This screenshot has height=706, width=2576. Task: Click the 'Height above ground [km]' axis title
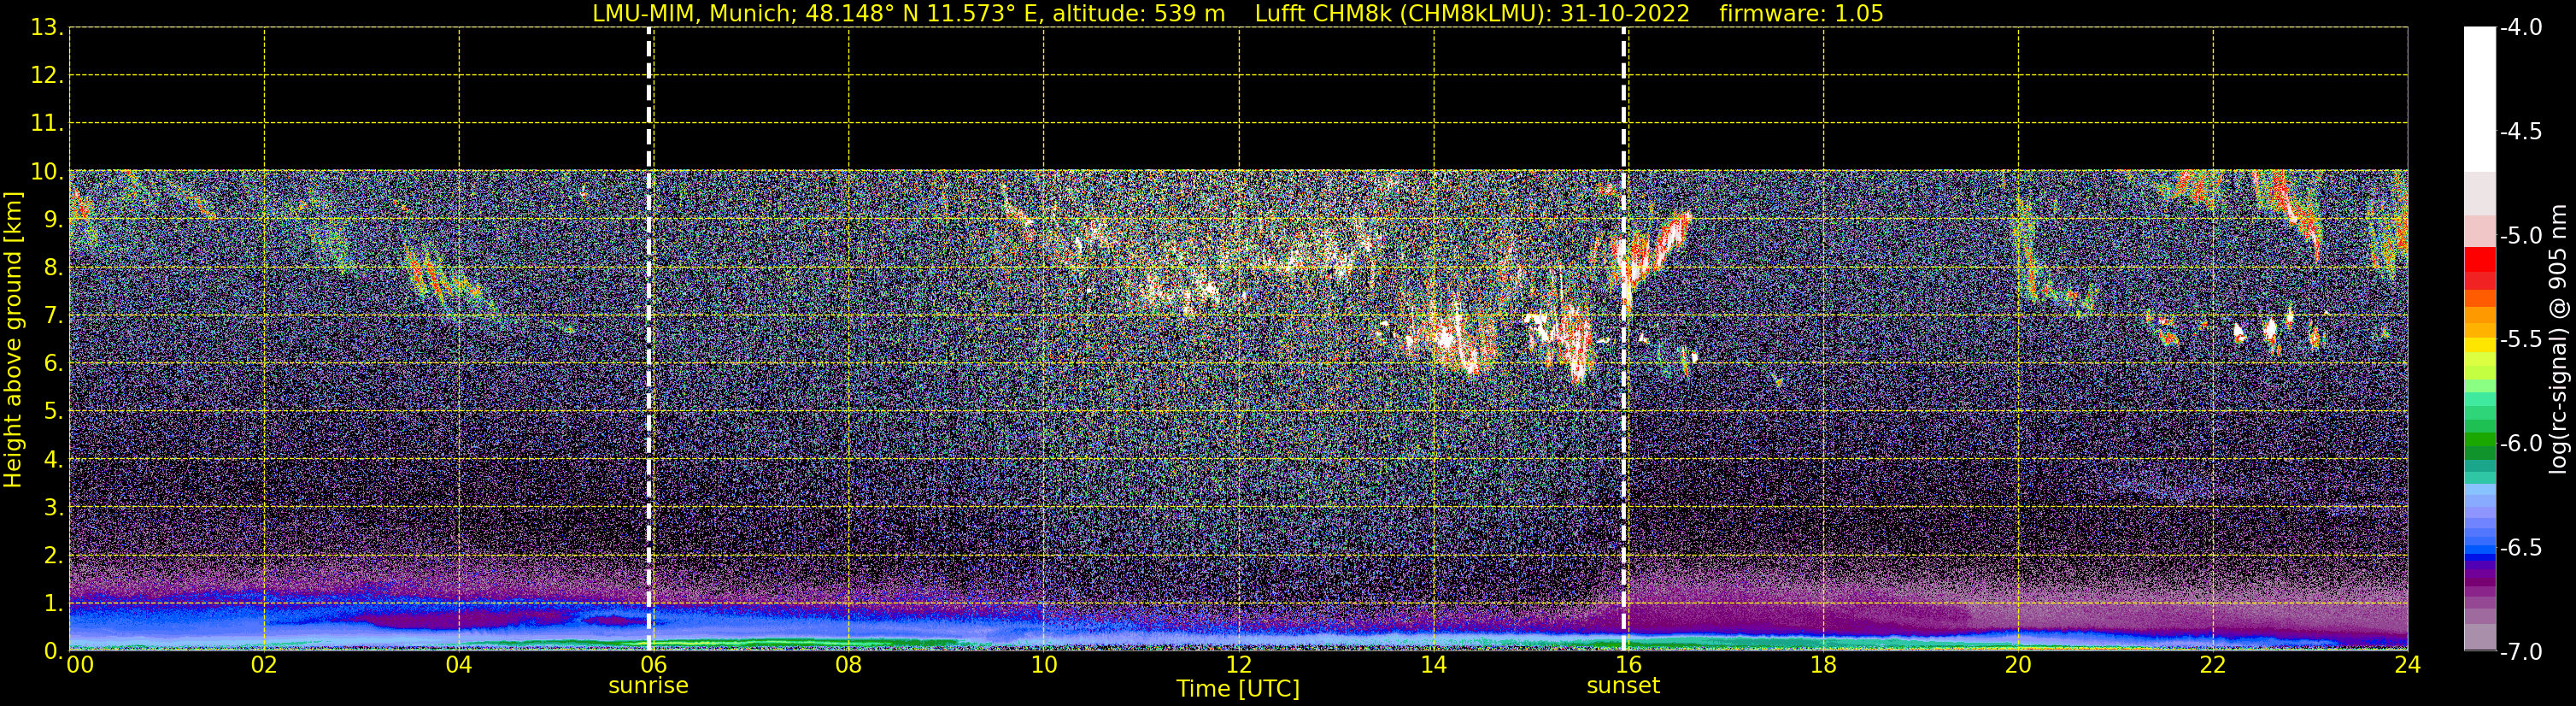point(13,340)
